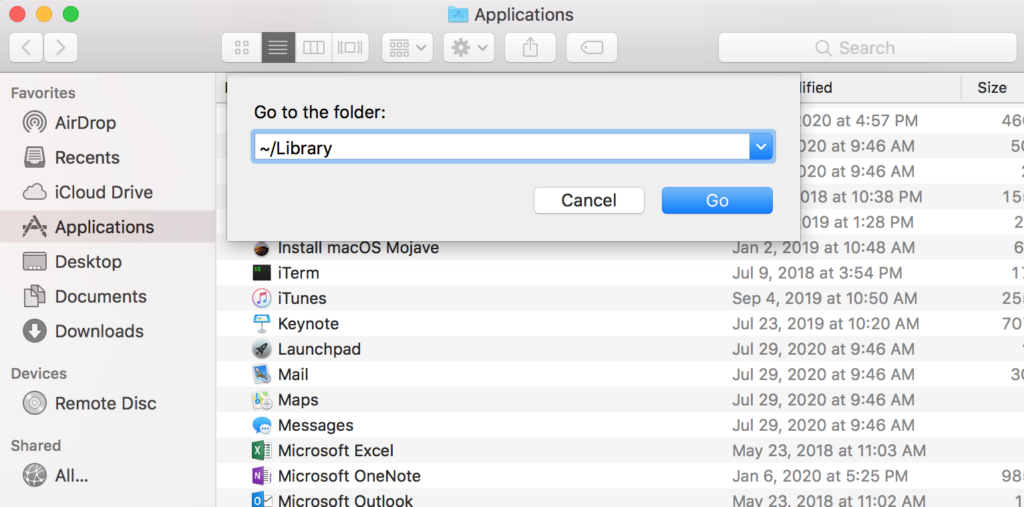The width and height of the screenshot is (1024, 507).
Task: Click the folder path text field
Action: (x=500, y=147)
